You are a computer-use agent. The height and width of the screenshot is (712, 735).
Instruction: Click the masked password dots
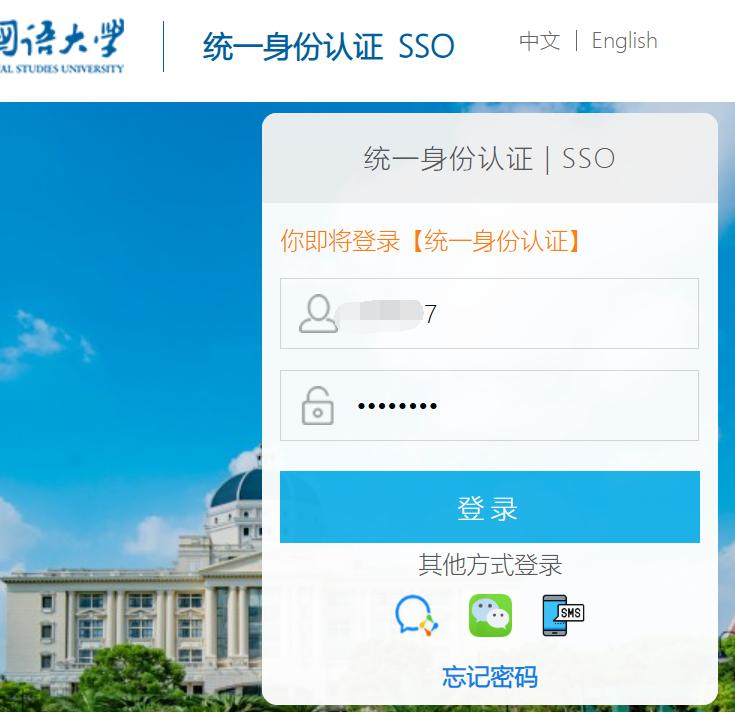pyautogui.click(x=397, y=406)
